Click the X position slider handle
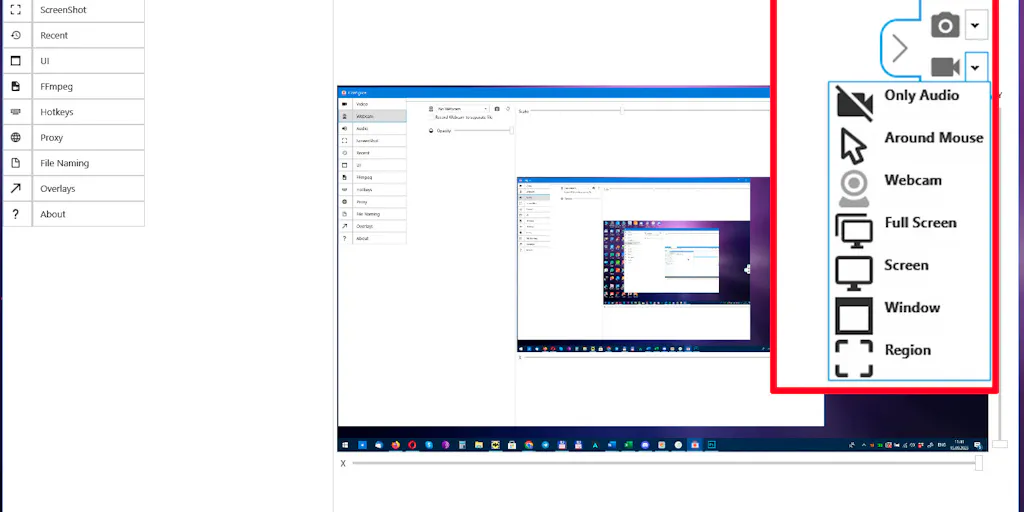 [978, 463]
